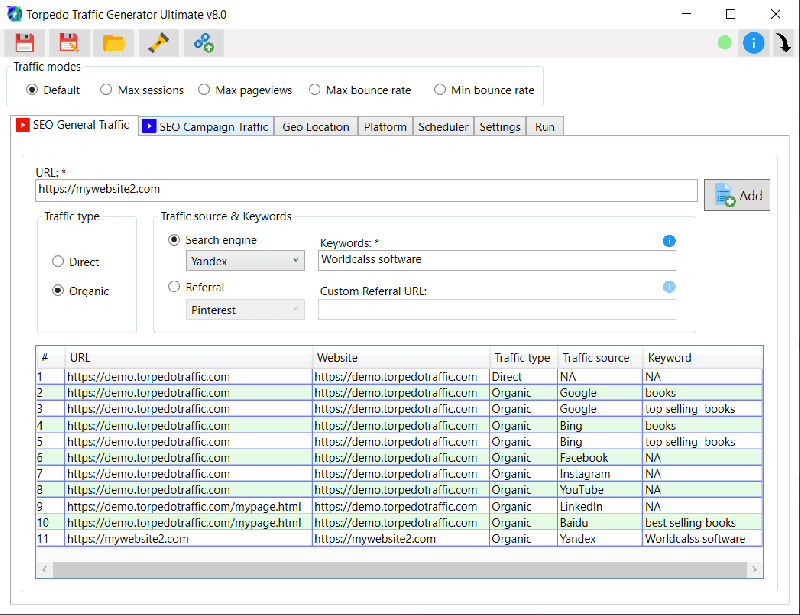Enable the Referral traffic source option
This screenshot has height=615, width=800.
pyautogui.click(x=175, y=287)
